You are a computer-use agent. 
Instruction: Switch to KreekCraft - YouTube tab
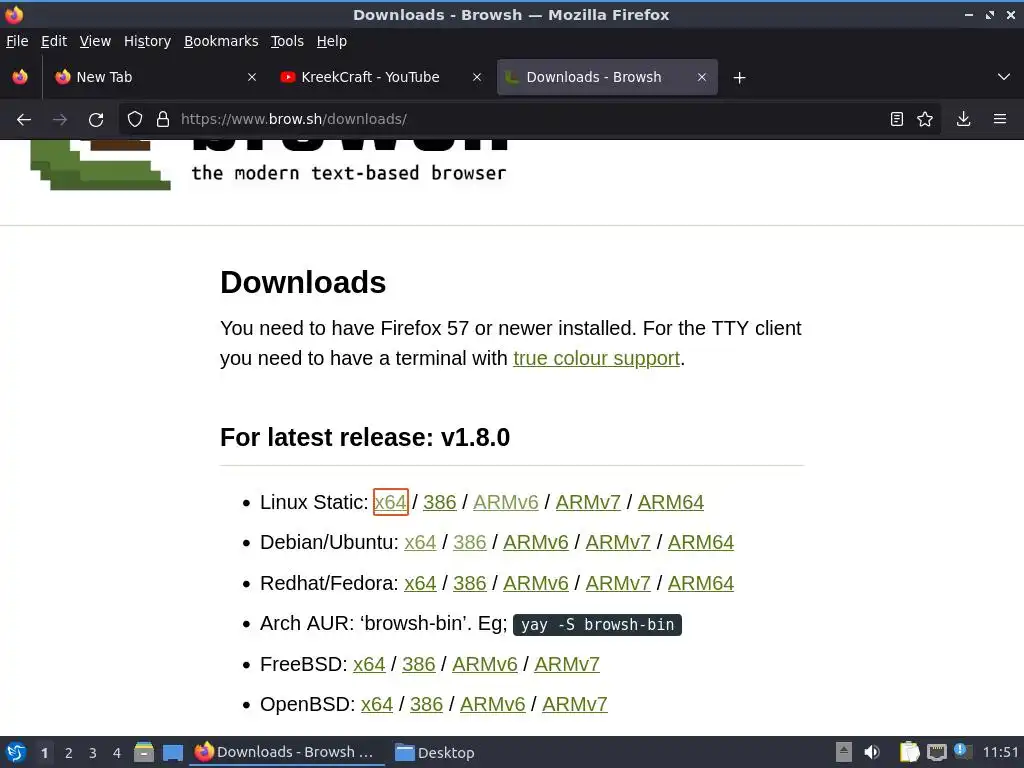pyautogui.click(x=381, y=77)
